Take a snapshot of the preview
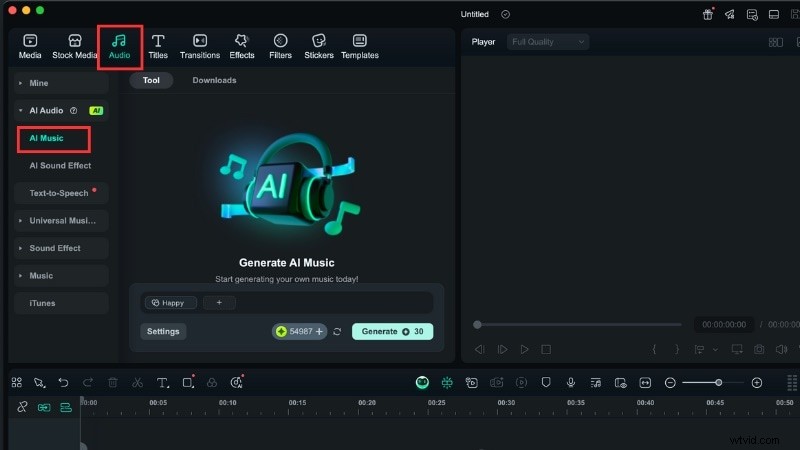The width and height of the screenshot is (800, 450). pos(759,349)
